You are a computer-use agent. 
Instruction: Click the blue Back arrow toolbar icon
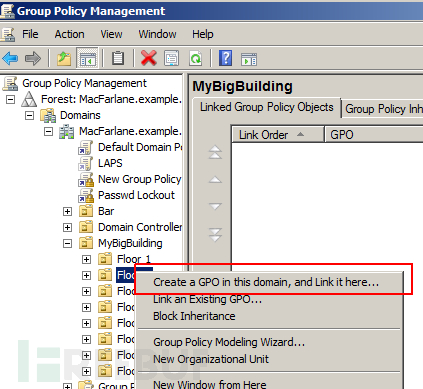[10, 59]
